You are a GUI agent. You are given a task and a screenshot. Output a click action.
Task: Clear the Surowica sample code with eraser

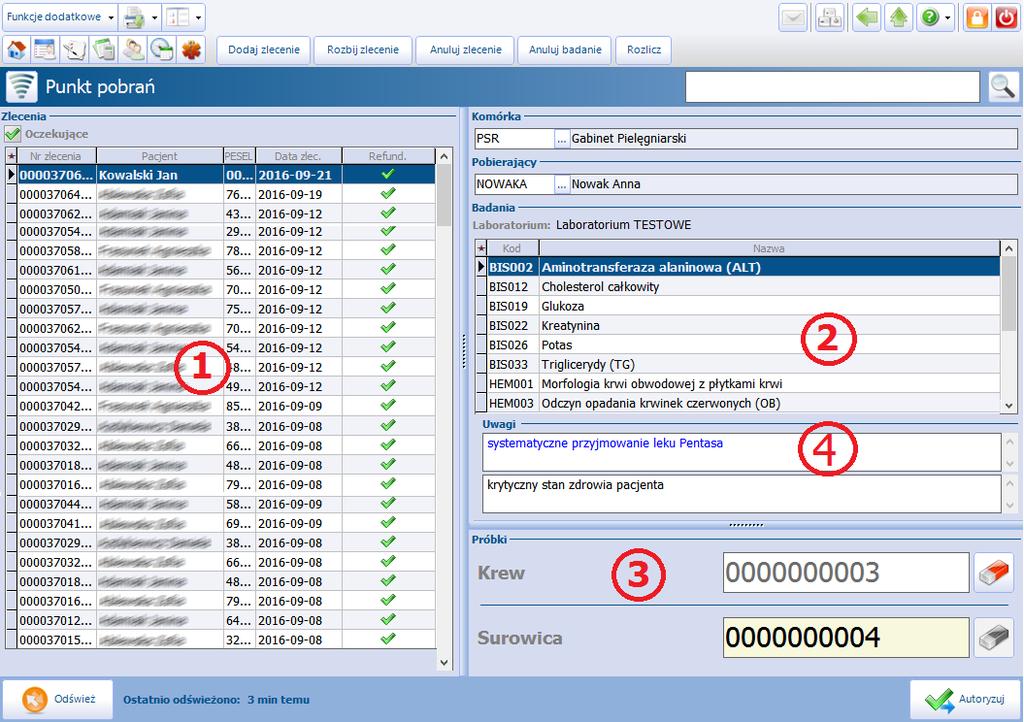pyautogui.click(x=993, y=638)
